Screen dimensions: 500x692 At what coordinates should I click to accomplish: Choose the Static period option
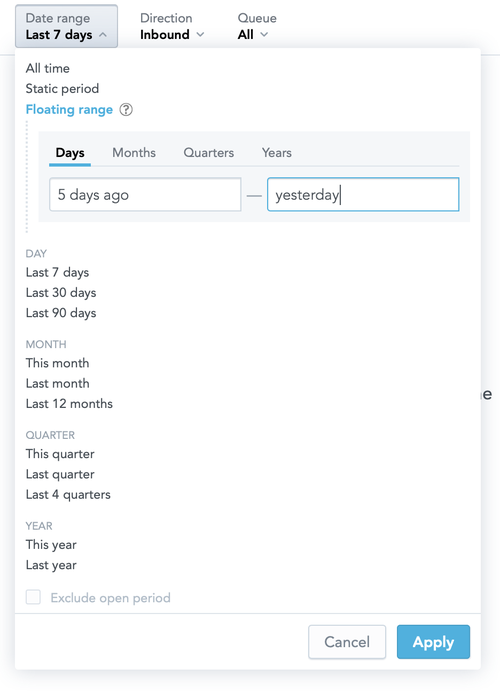click(x=62, y=89)
